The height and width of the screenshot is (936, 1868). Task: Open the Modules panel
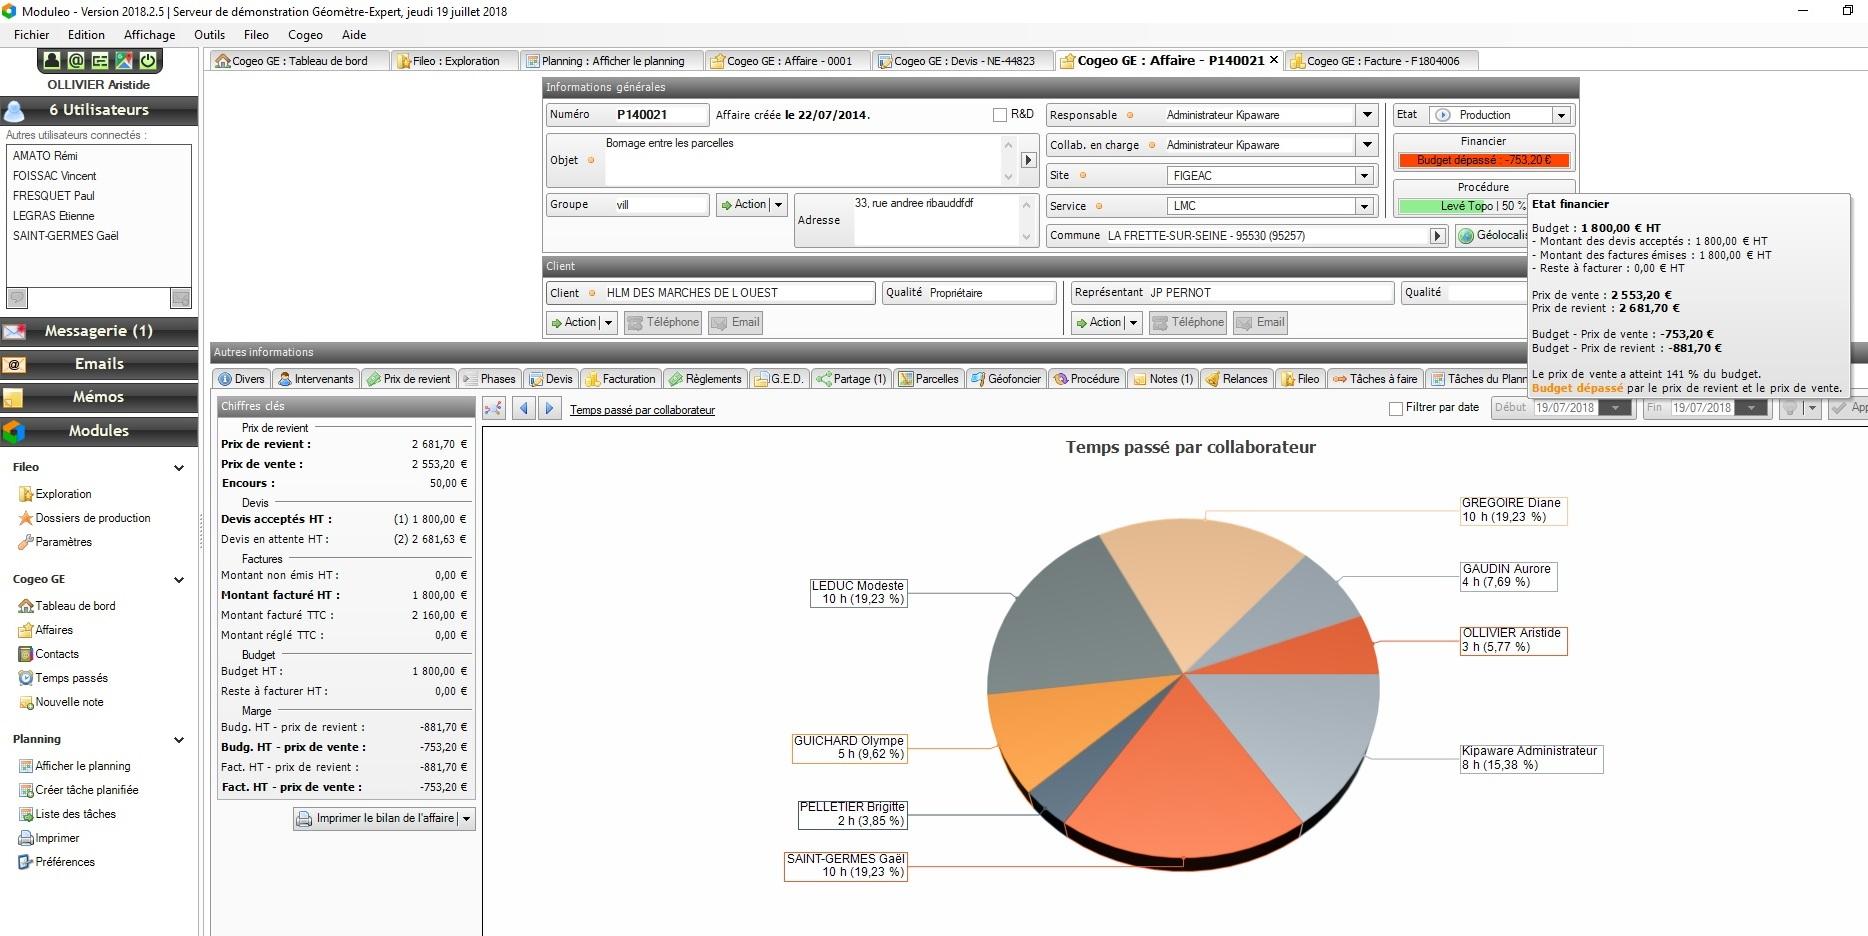[x=99, y=431]
